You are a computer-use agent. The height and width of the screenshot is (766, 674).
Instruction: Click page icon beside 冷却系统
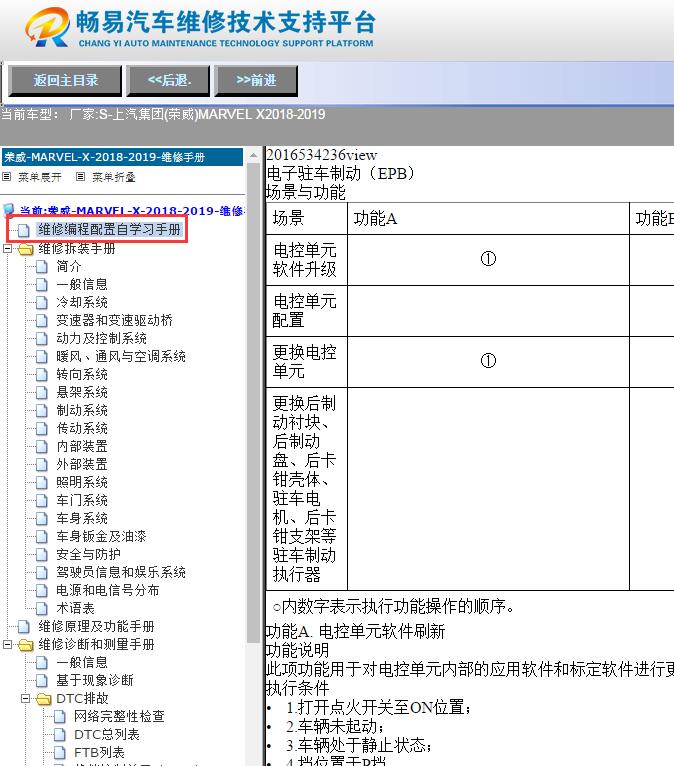pos(42,303)
